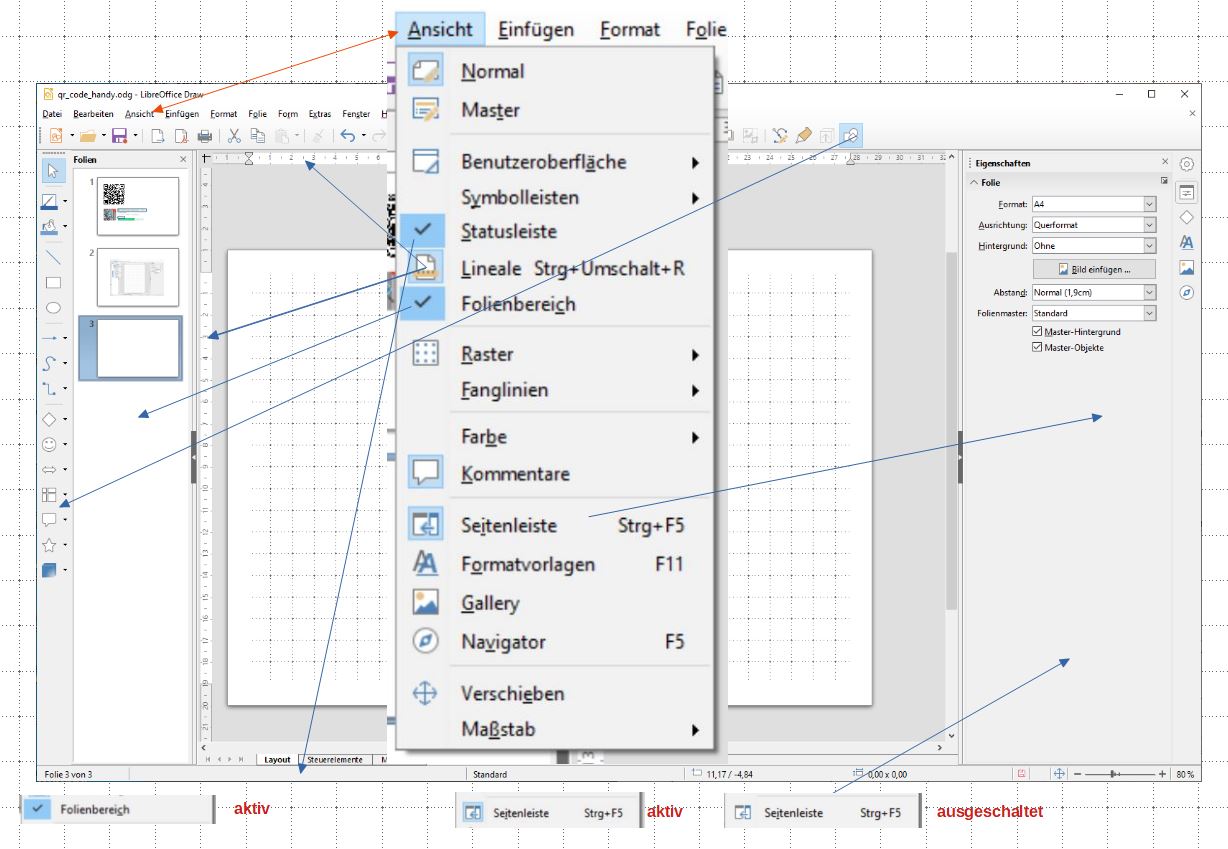Select slide 2 thumbnail in Folien panel
The height and width of the screenshot is (849, 1228).
click(138, 277)
